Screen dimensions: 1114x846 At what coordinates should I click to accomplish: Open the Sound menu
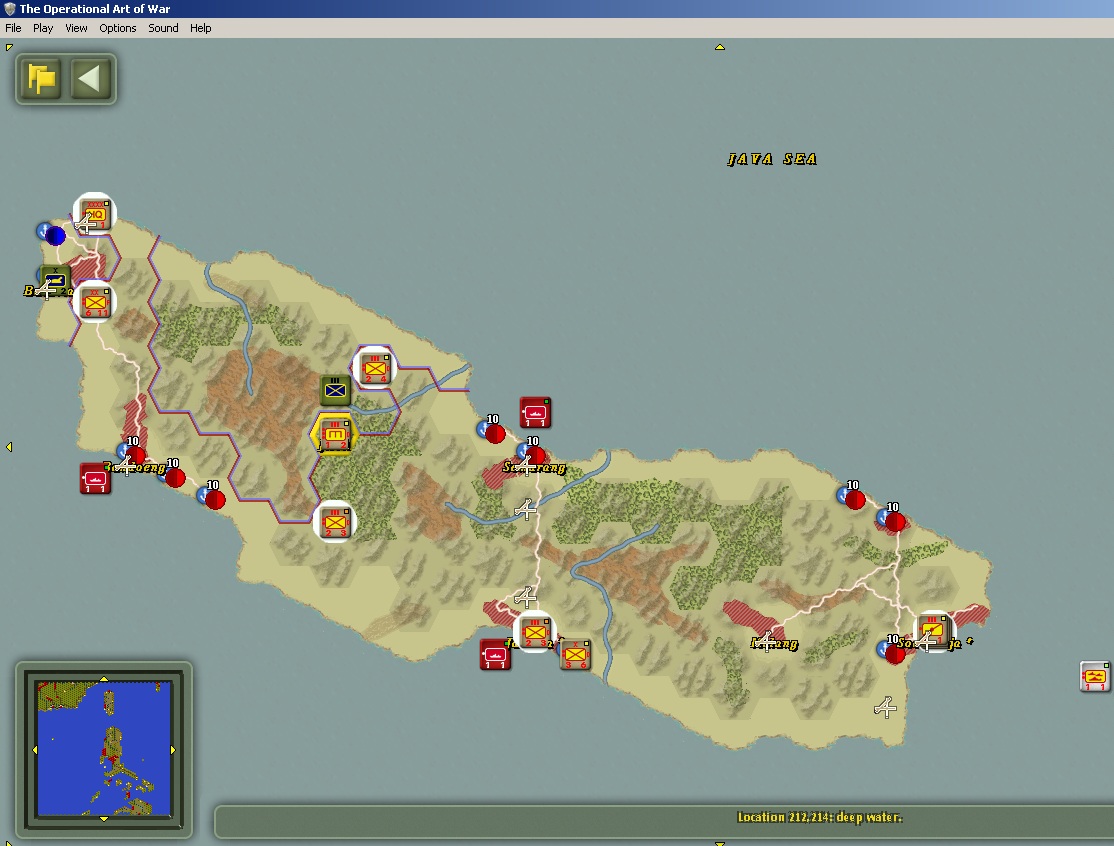(163, 28)
